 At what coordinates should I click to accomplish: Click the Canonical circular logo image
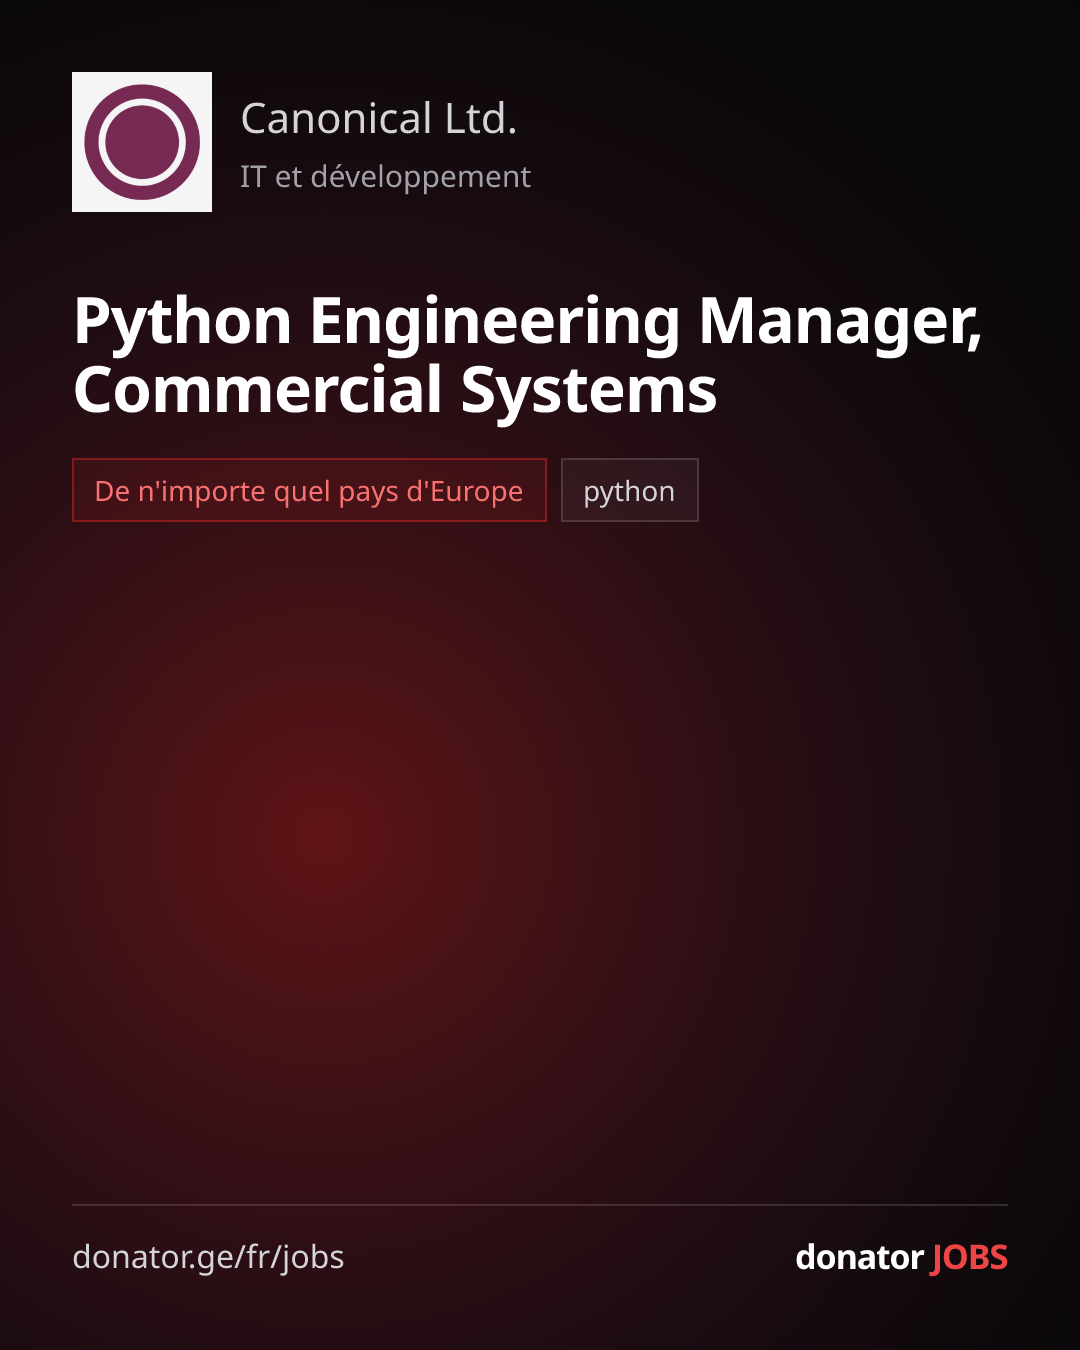[x=142, y=142]
